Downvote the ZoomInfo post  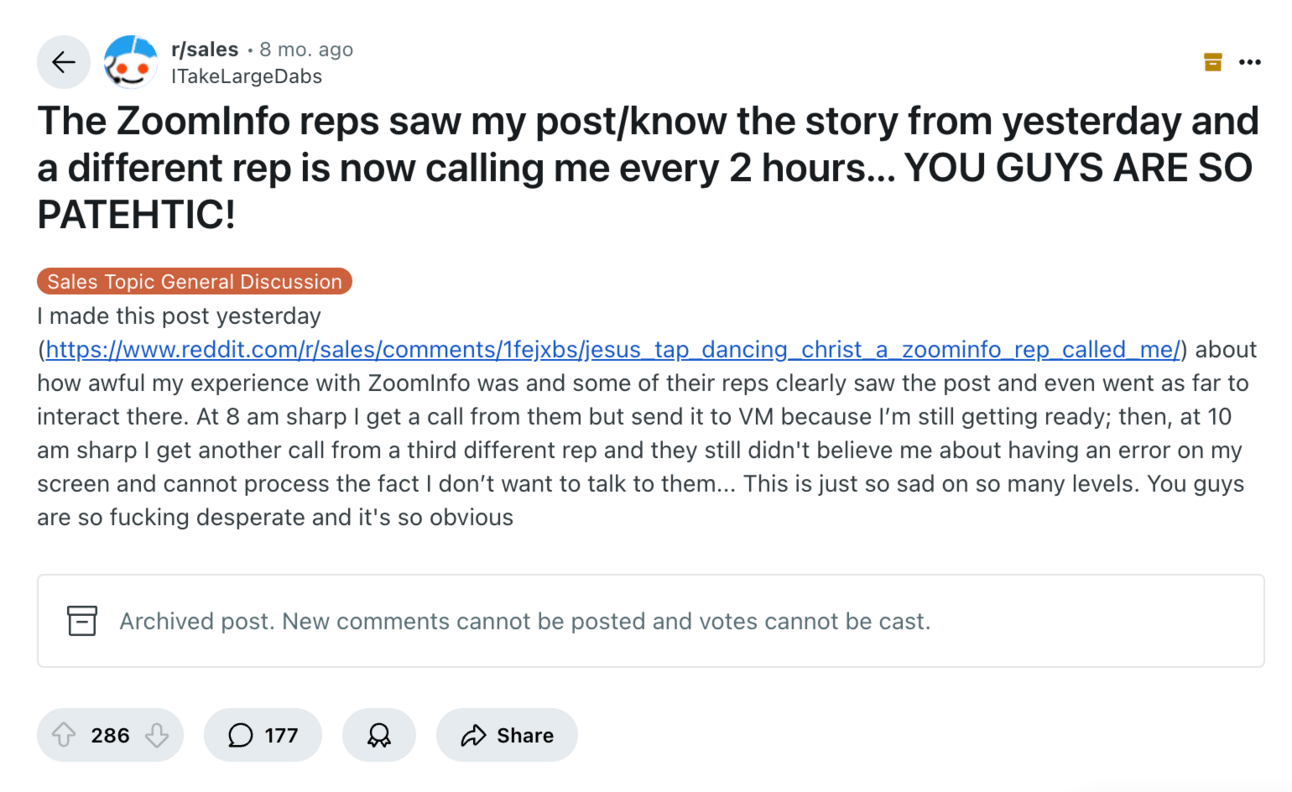coord(157,735)
